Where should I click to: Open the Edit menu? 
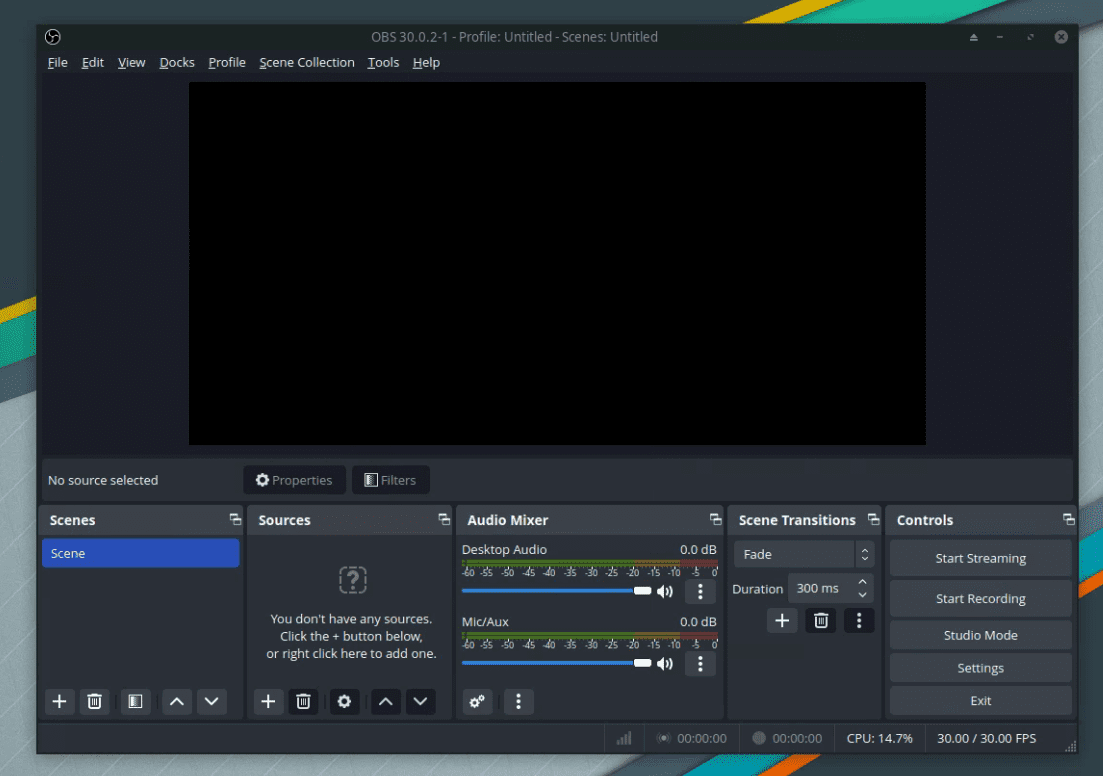click(x=93, y=63)
